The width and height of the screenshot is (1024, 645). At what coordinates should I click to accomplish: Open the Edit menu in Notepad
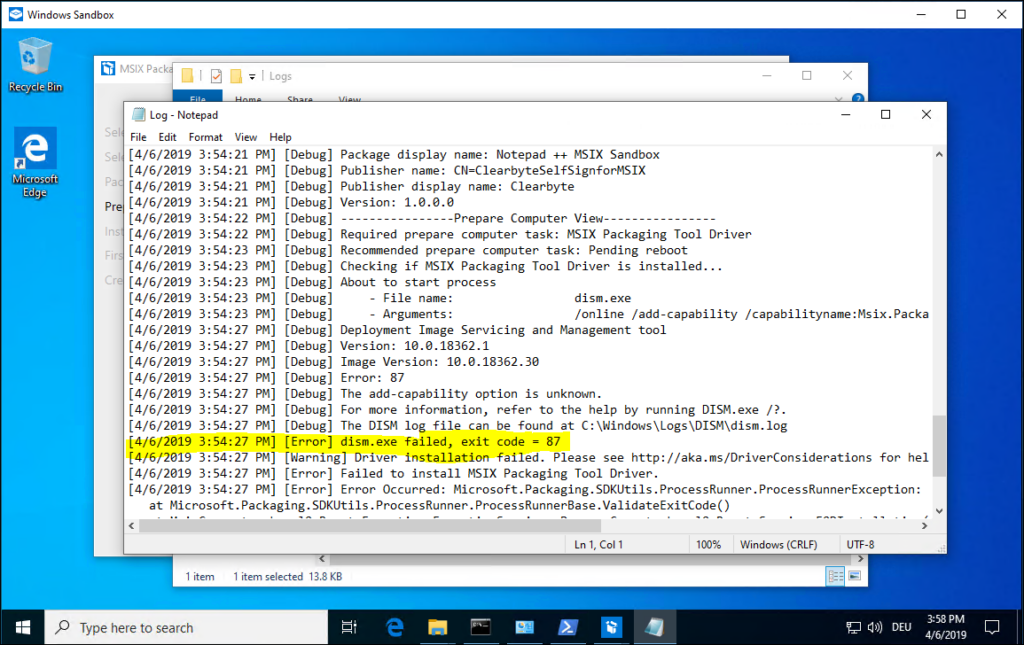(167, 137)
